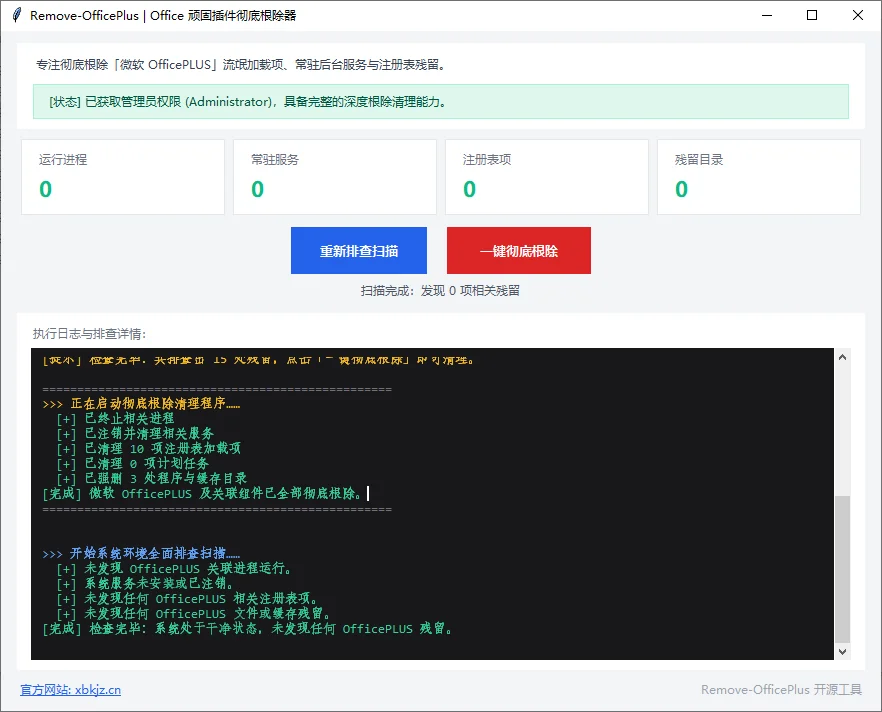Image resolution: width=882 pixels, height=712 pixels.
Task: Click the 运行进程 counter card
Action: (x=123, y=177)
